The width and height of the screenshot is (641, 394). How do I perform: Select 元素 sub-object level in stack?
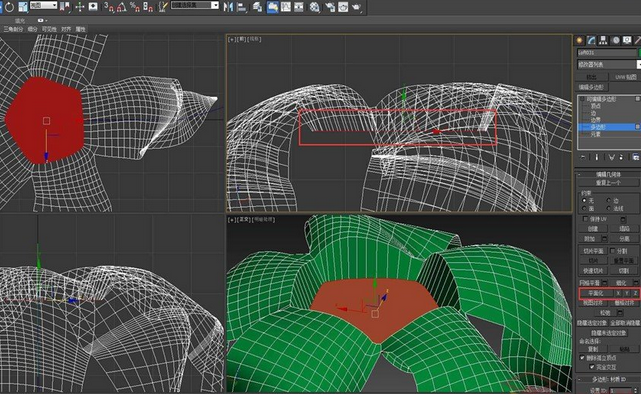[596, 134]
